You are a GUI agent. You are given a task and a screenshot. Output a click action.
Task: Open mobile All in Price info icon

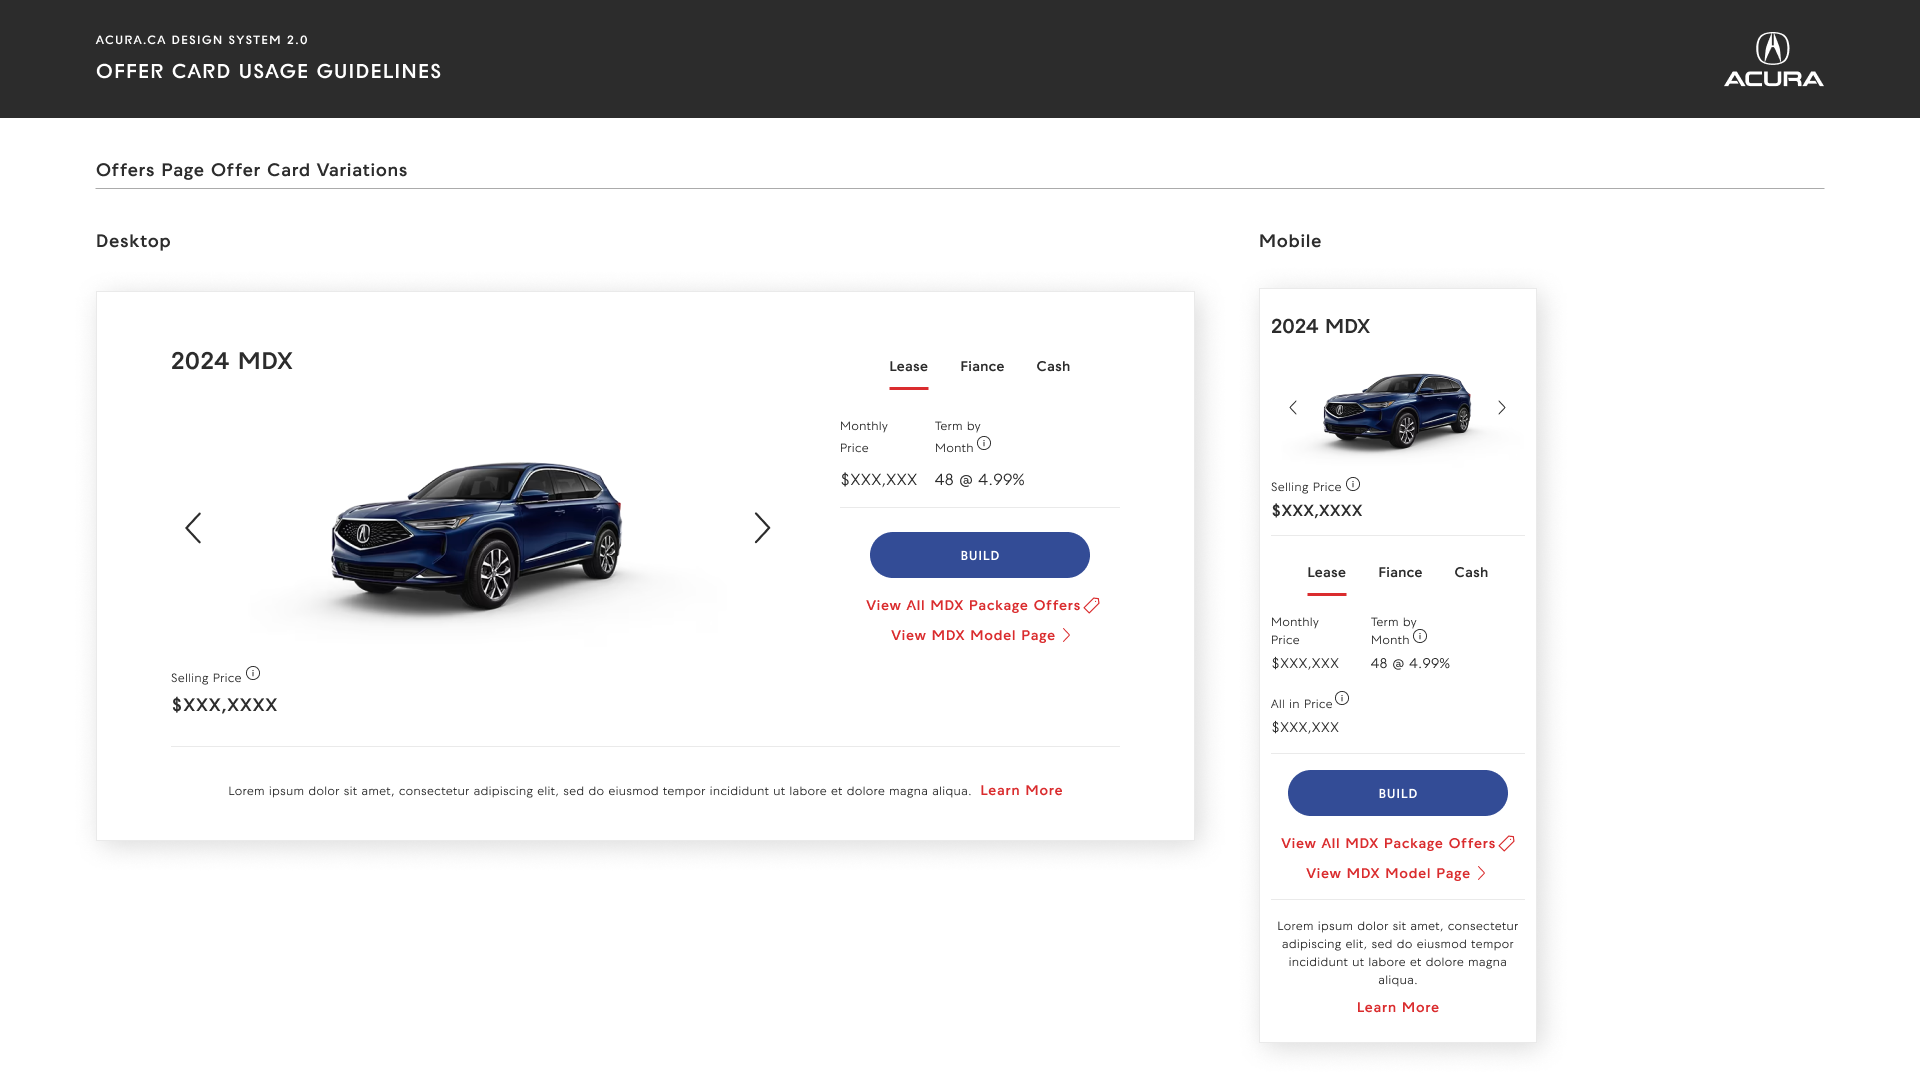click(1342, 698)
